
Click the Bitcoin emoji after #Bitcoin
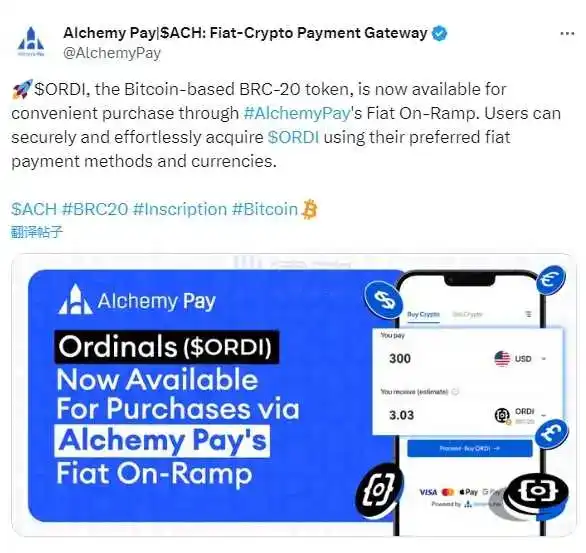pos(309,209)
